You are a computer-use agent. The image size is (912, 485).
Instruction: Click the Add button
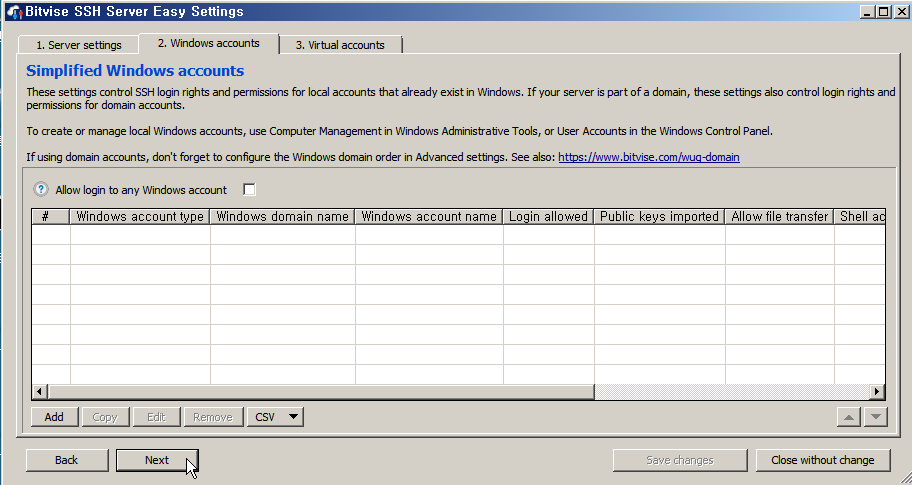click(x=54, y=416)
